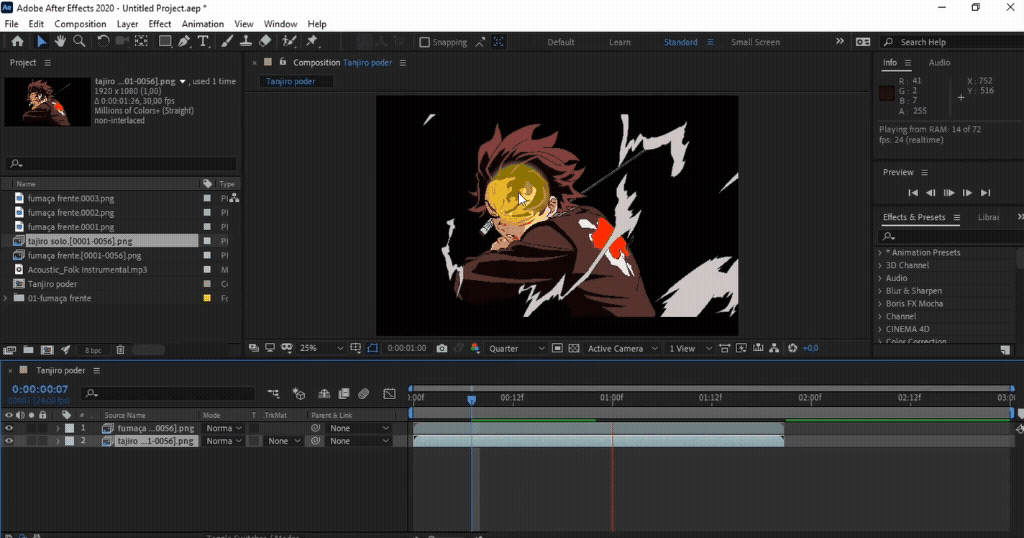Select the Clone Stamp tool
This screenshot has height=538, width=1024.
point(246,42)
